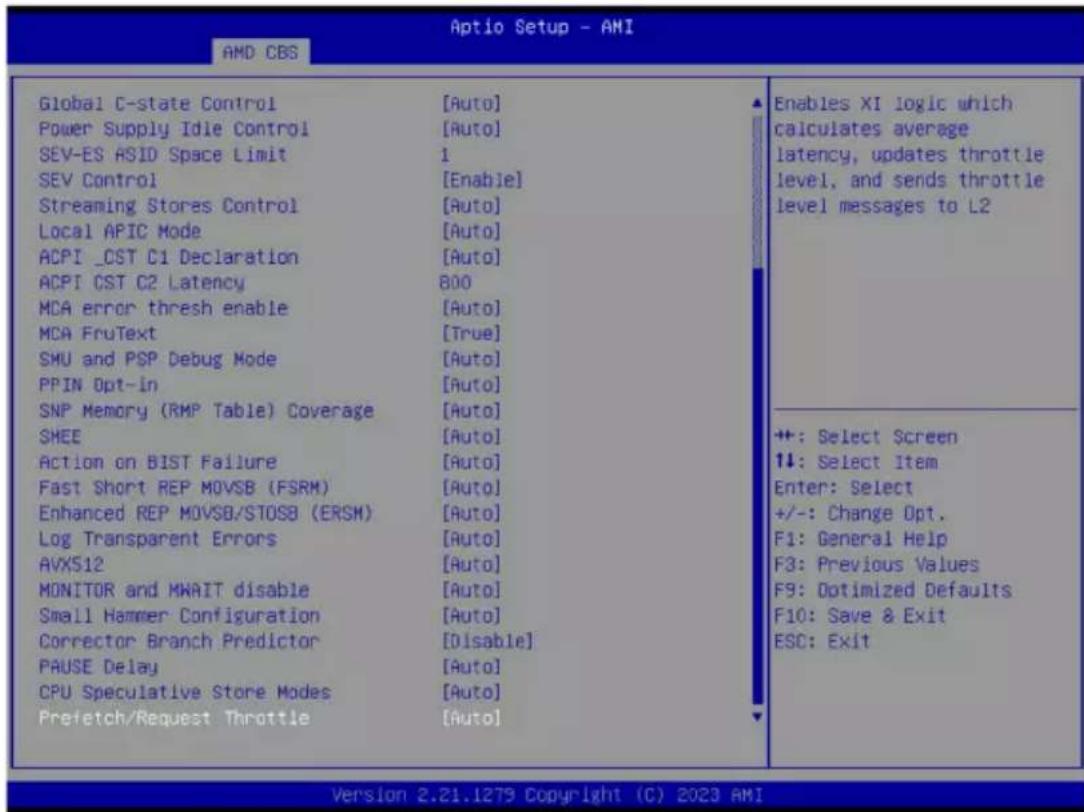Screen dimensions: 1084x812
Task: Open Enhanced REP MOVSB/STOSB (ERSM) value
Action: tap(471, 513)
